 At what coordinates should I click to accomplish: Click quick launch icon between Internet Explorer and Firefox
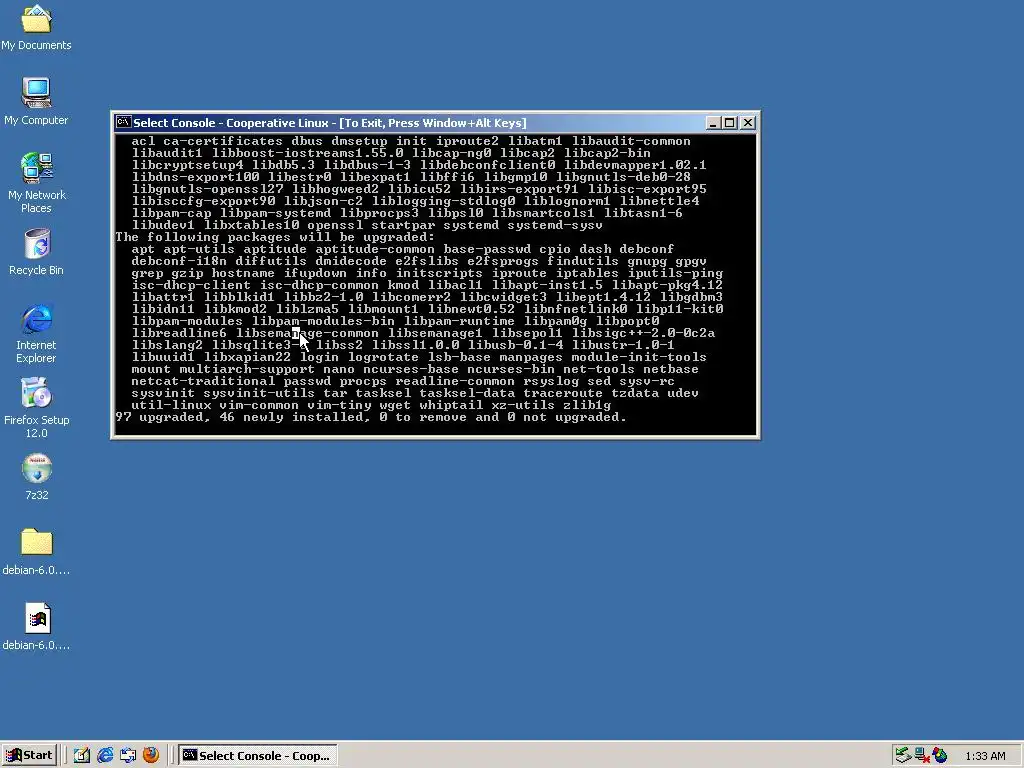tap(128, 755)
